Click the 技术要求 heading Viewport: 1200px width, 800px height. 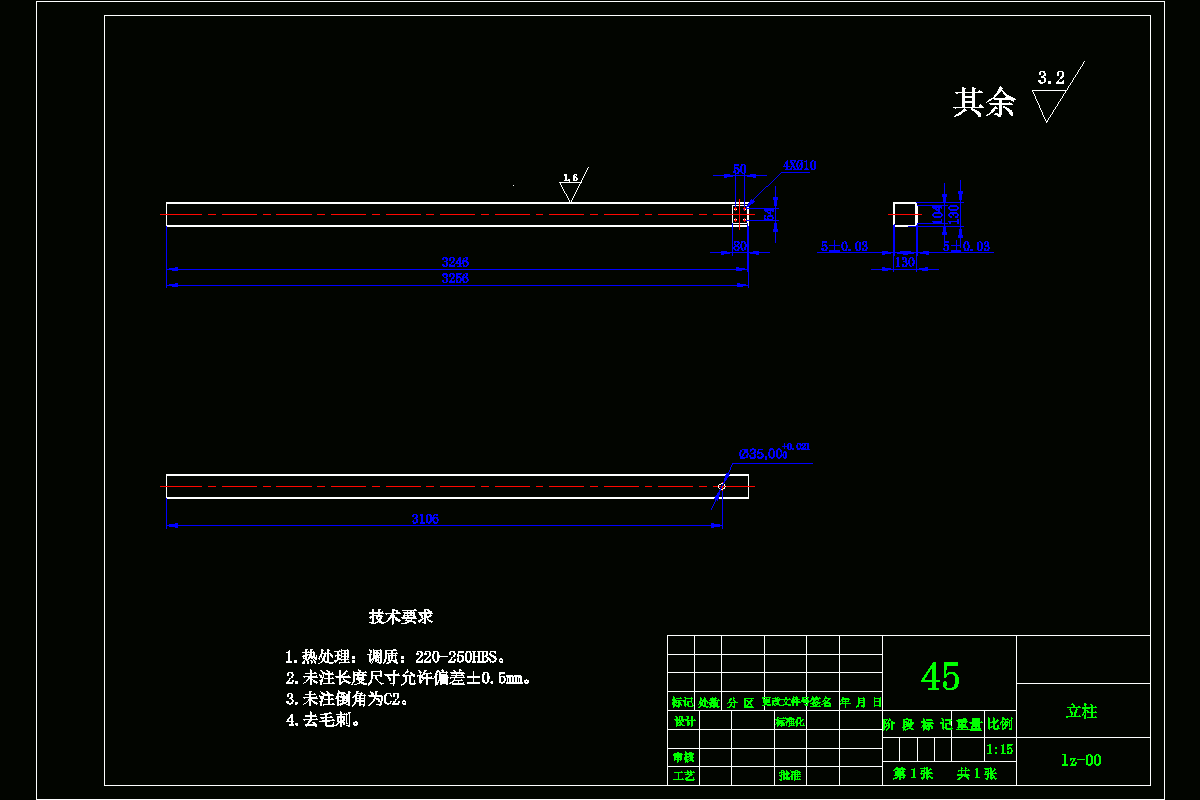tap(401, 617)
